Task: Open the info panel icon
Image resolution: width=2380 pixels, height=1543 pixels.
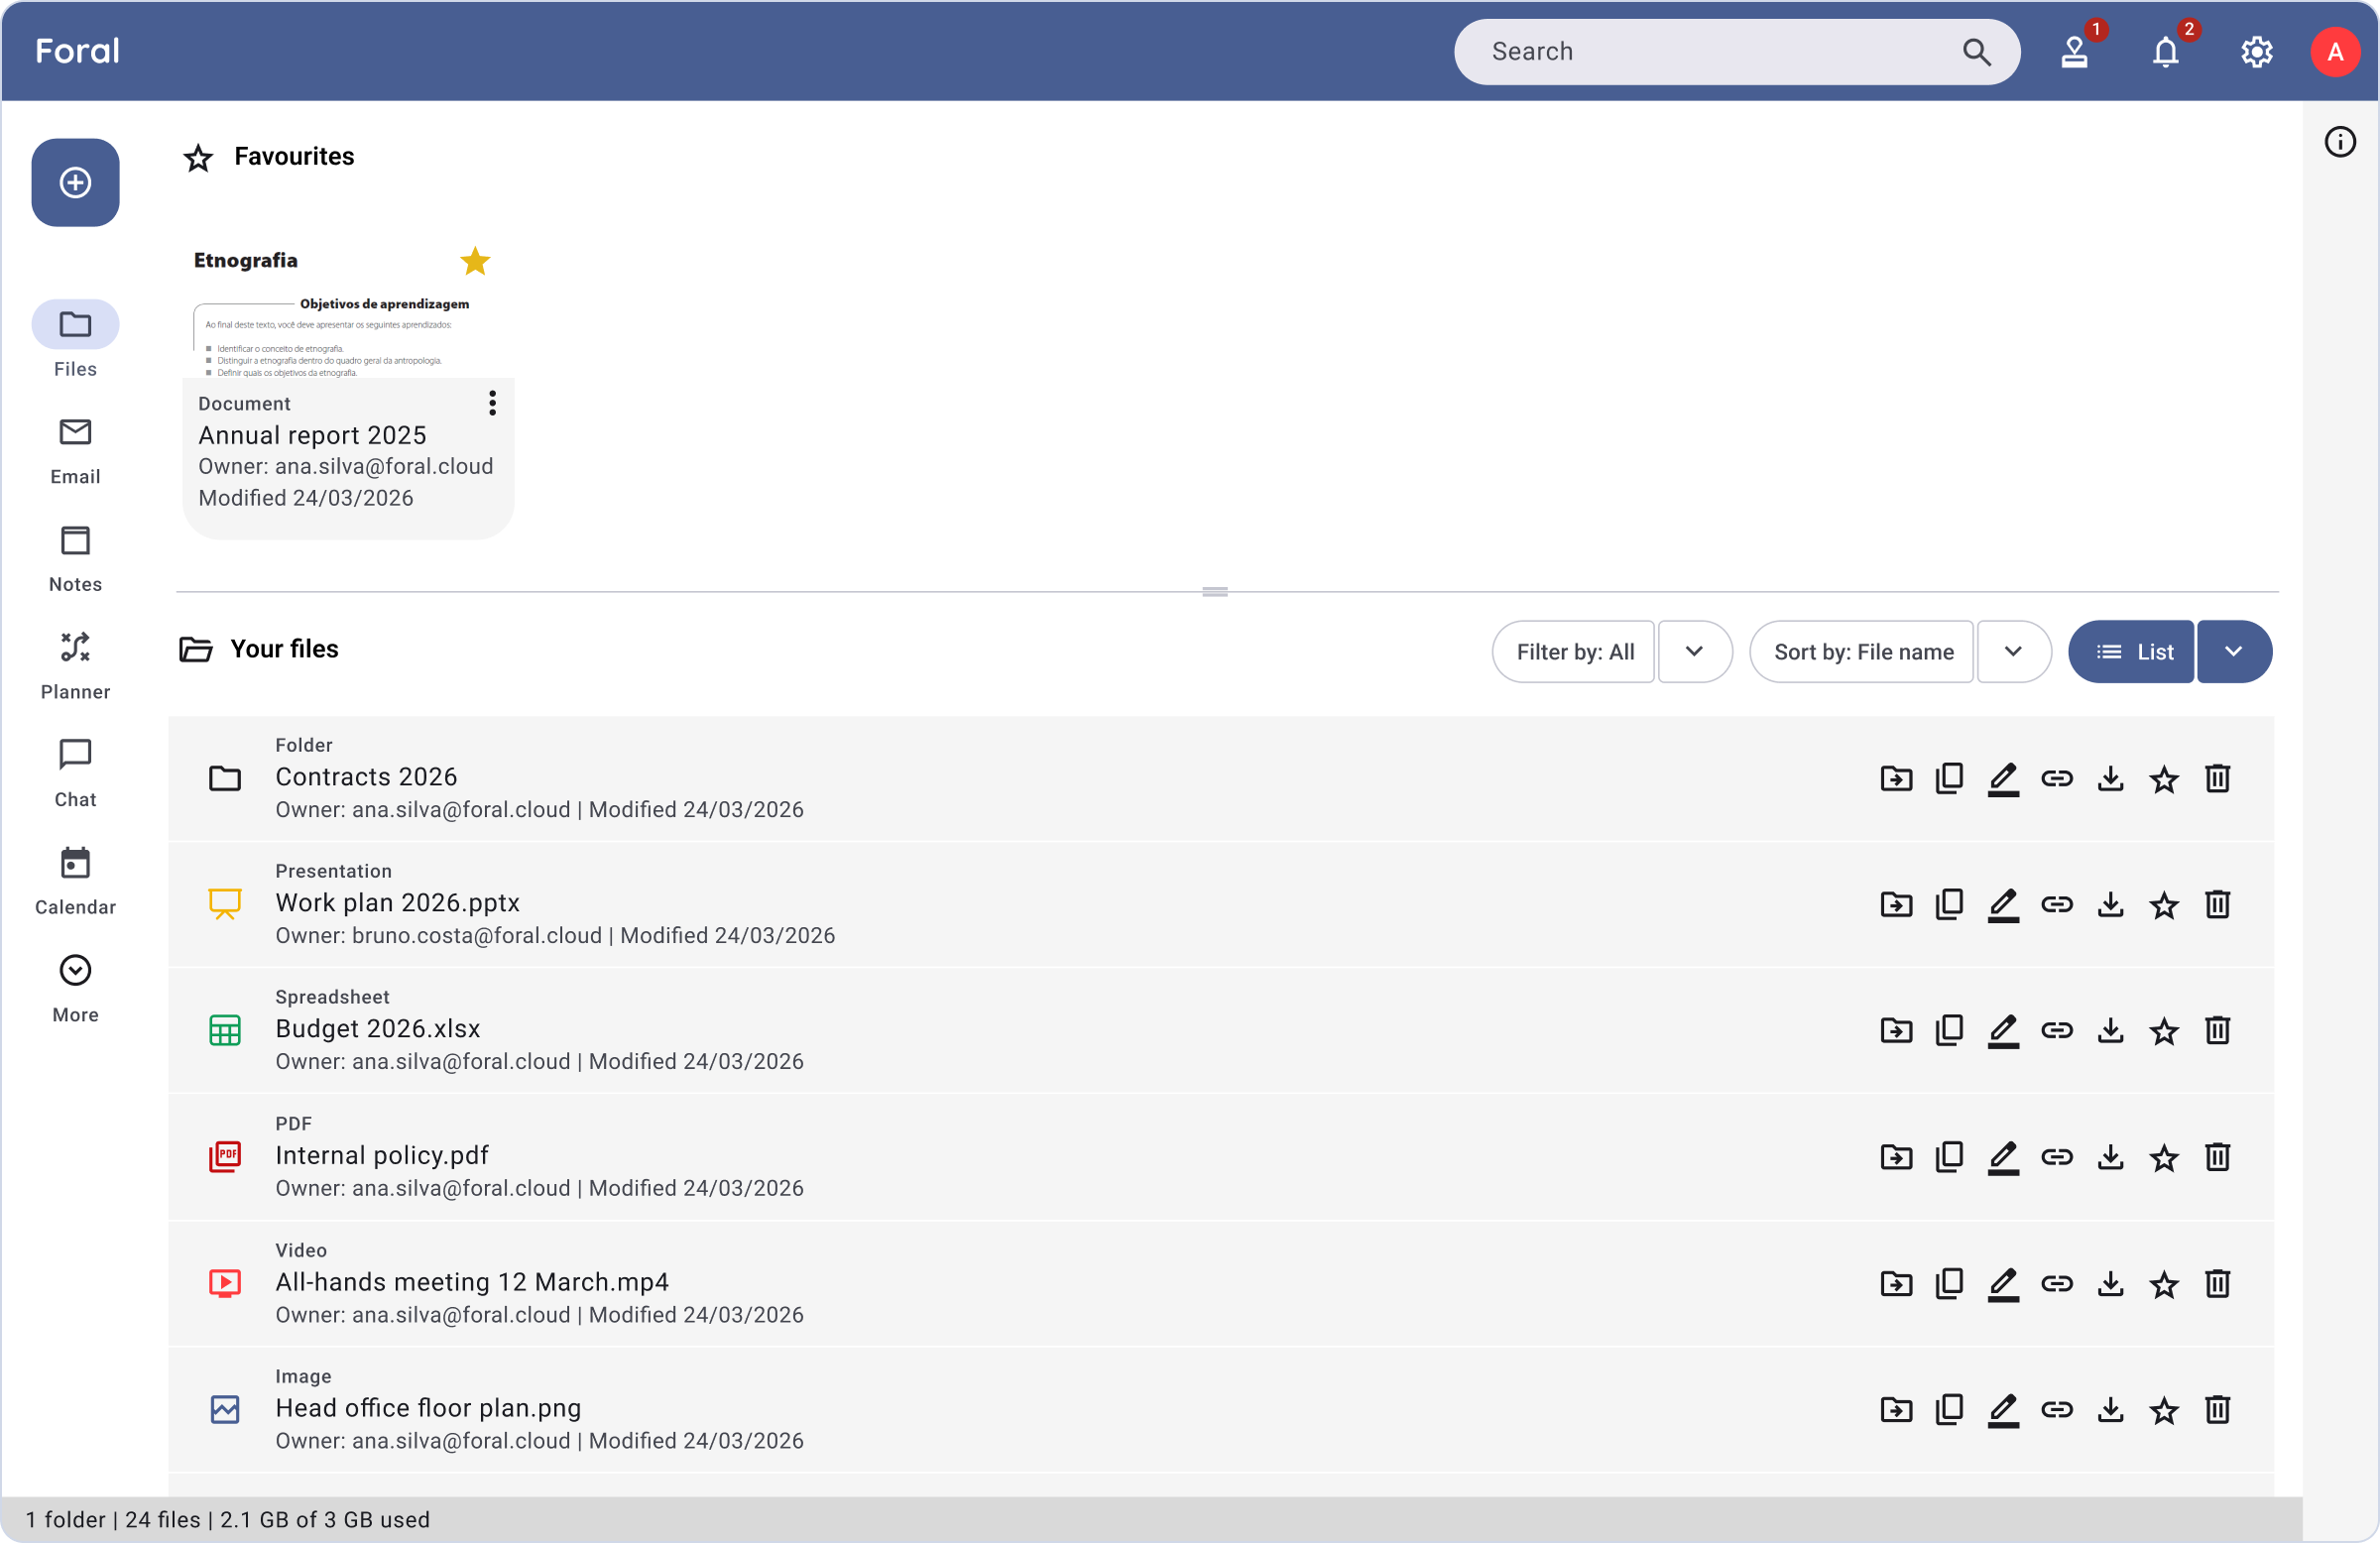Action: [2340, 142]
